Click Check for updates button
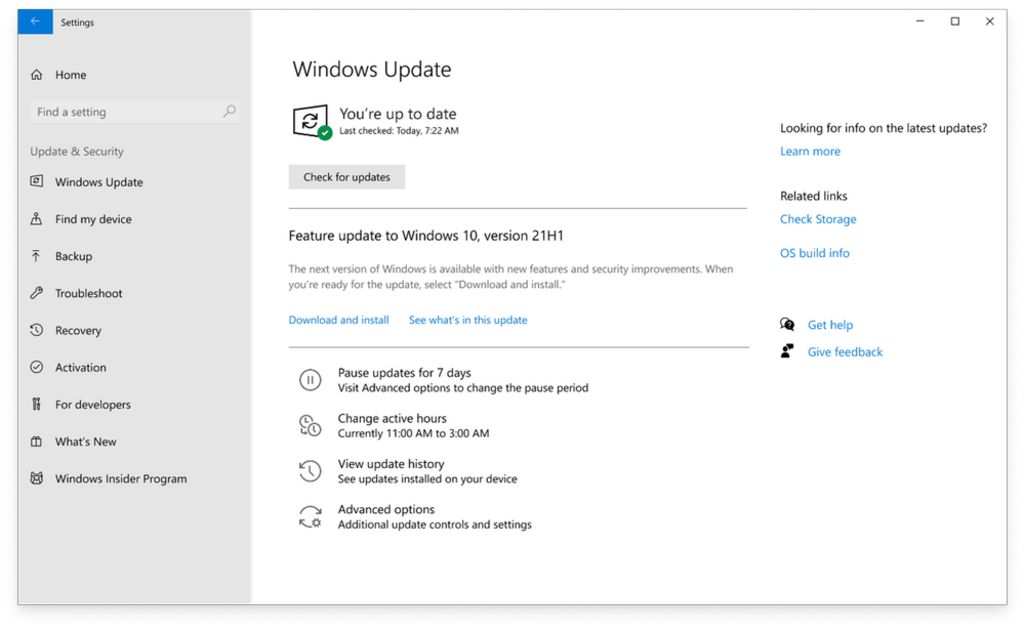The image size is (1024, 629). coord(347,177)
